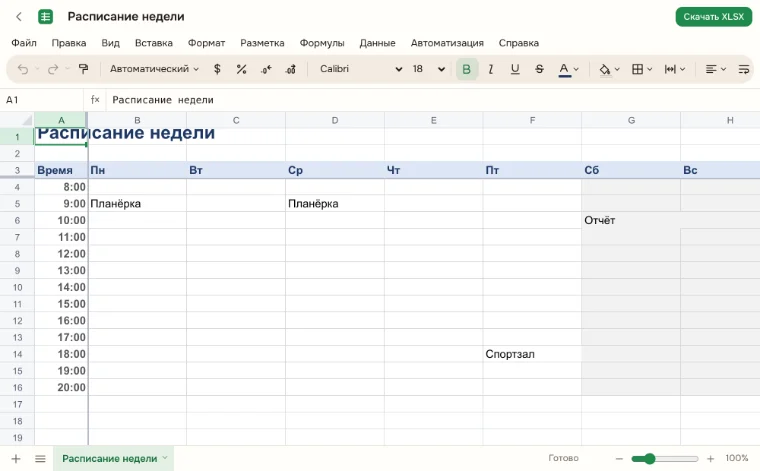The image size is (760, 471).
Task: Click the Redo icon
Action: coord(53,69)
